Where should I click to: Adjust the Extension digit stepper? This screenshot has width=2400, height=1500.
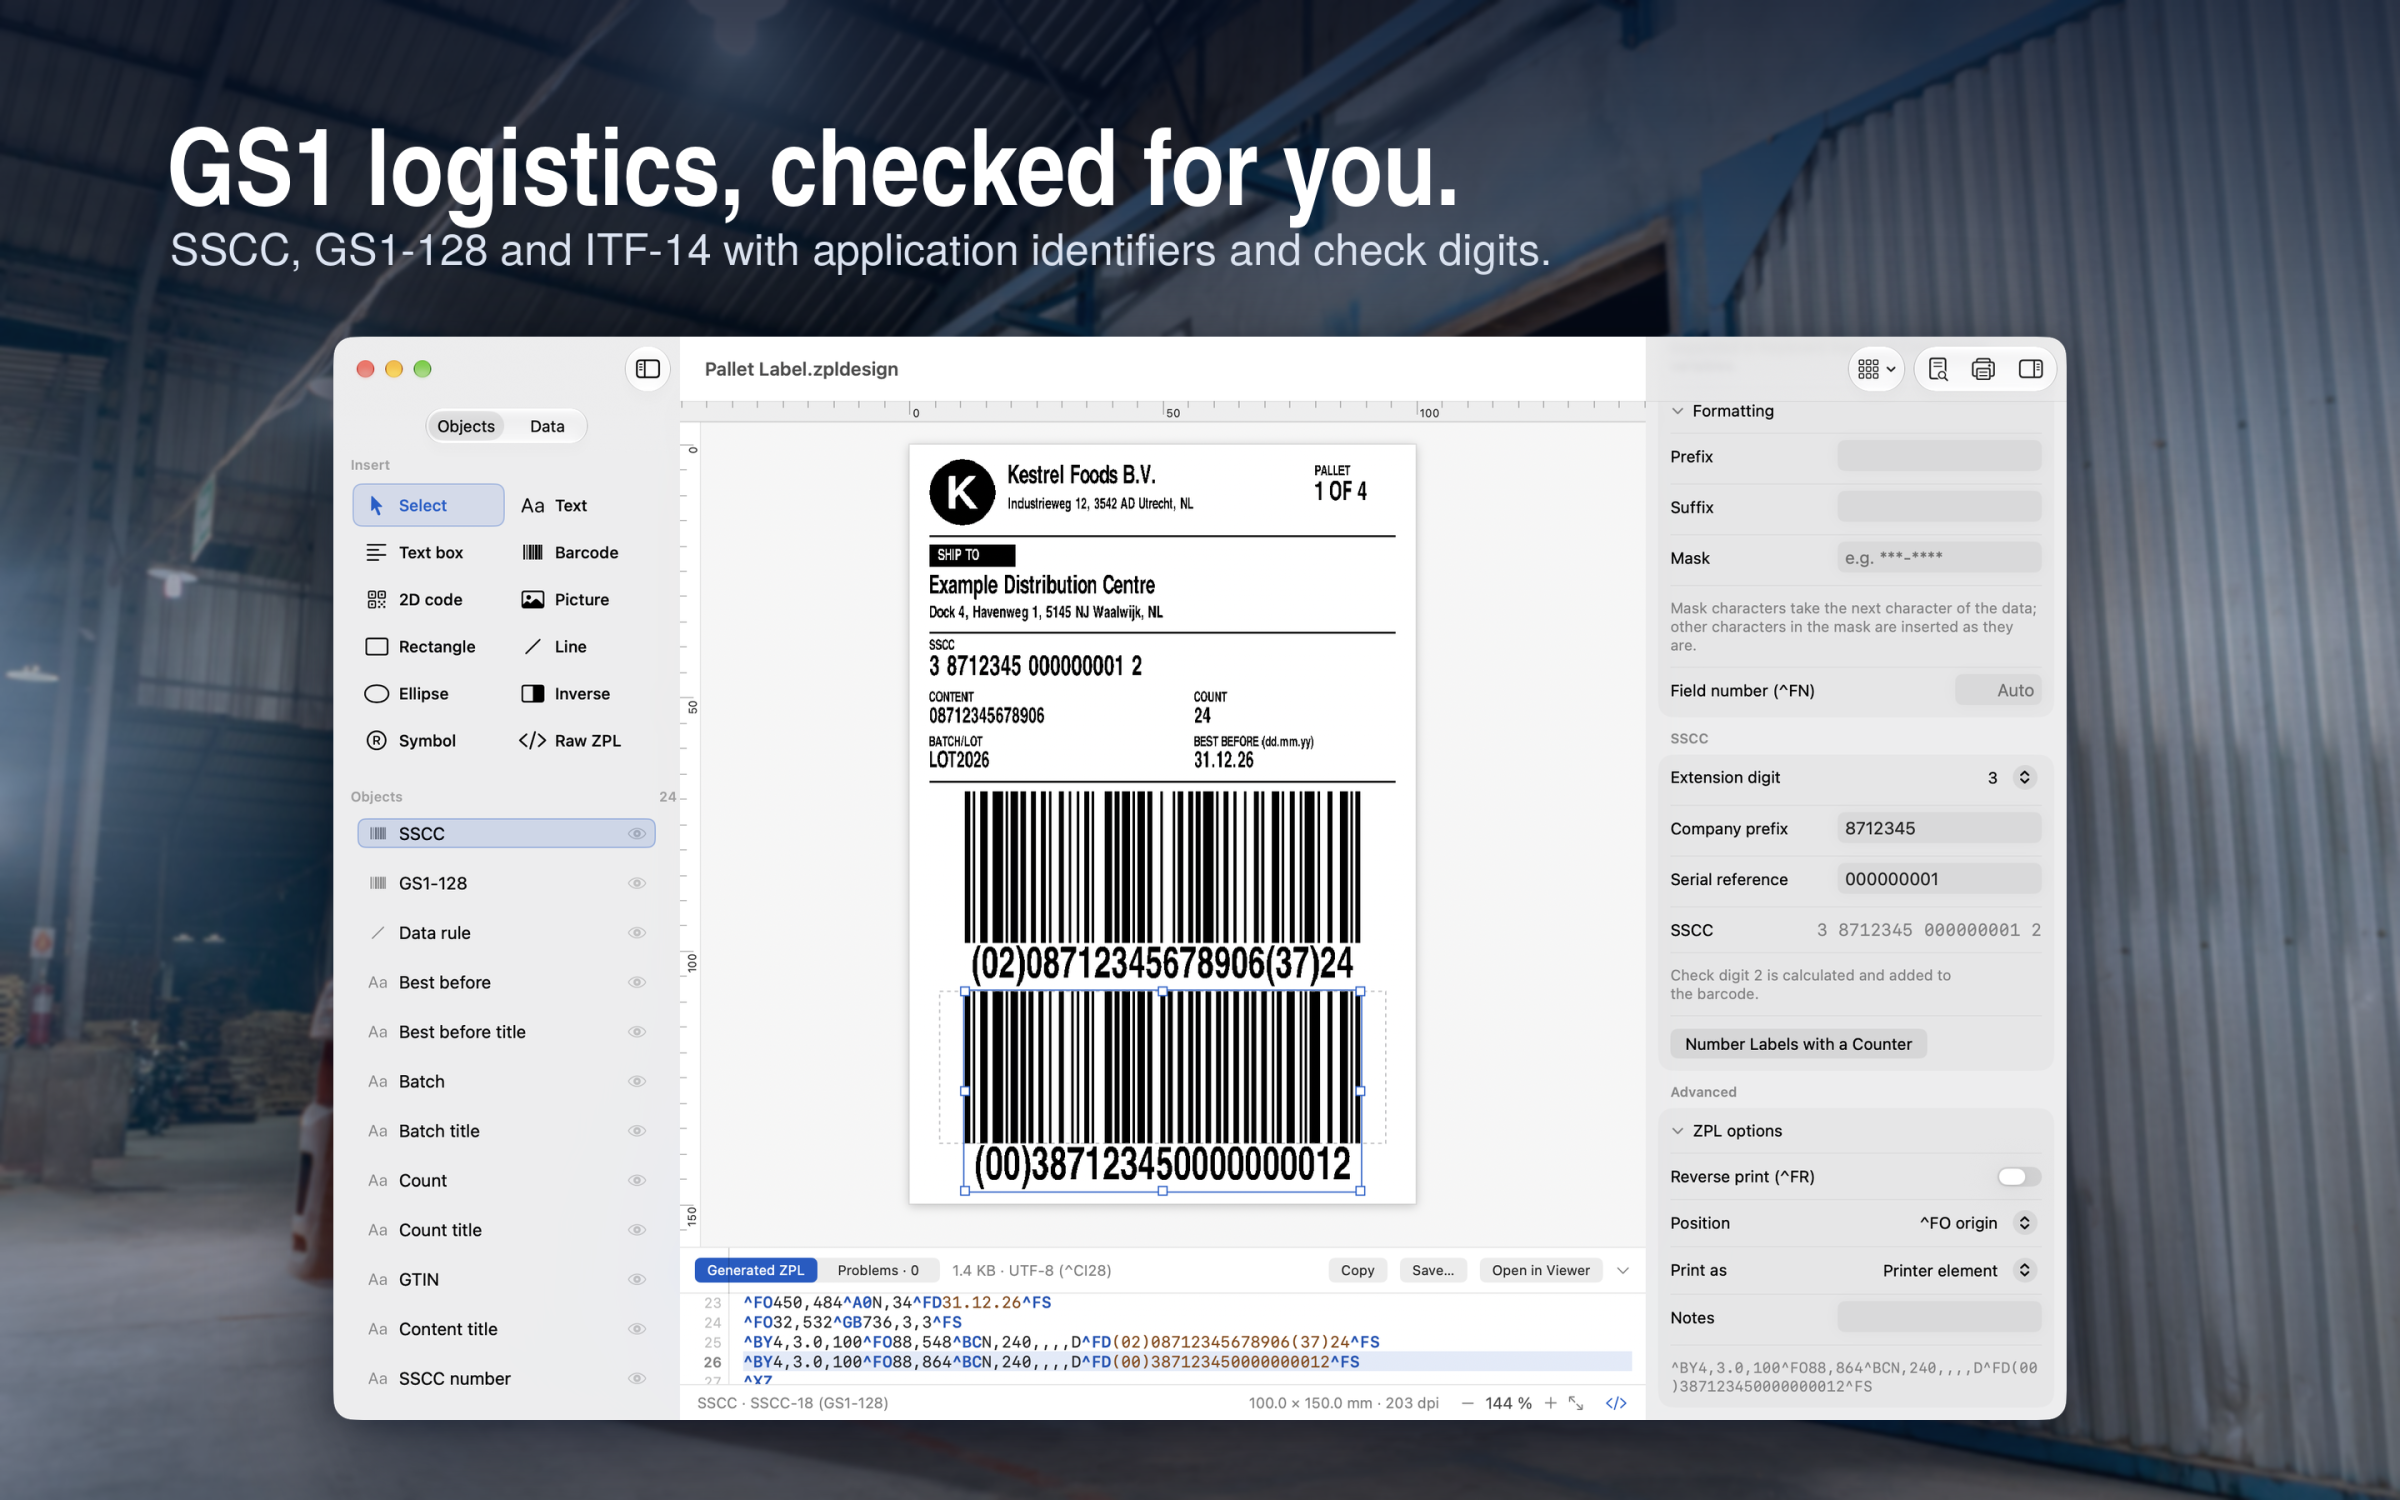click(2024, 777)
